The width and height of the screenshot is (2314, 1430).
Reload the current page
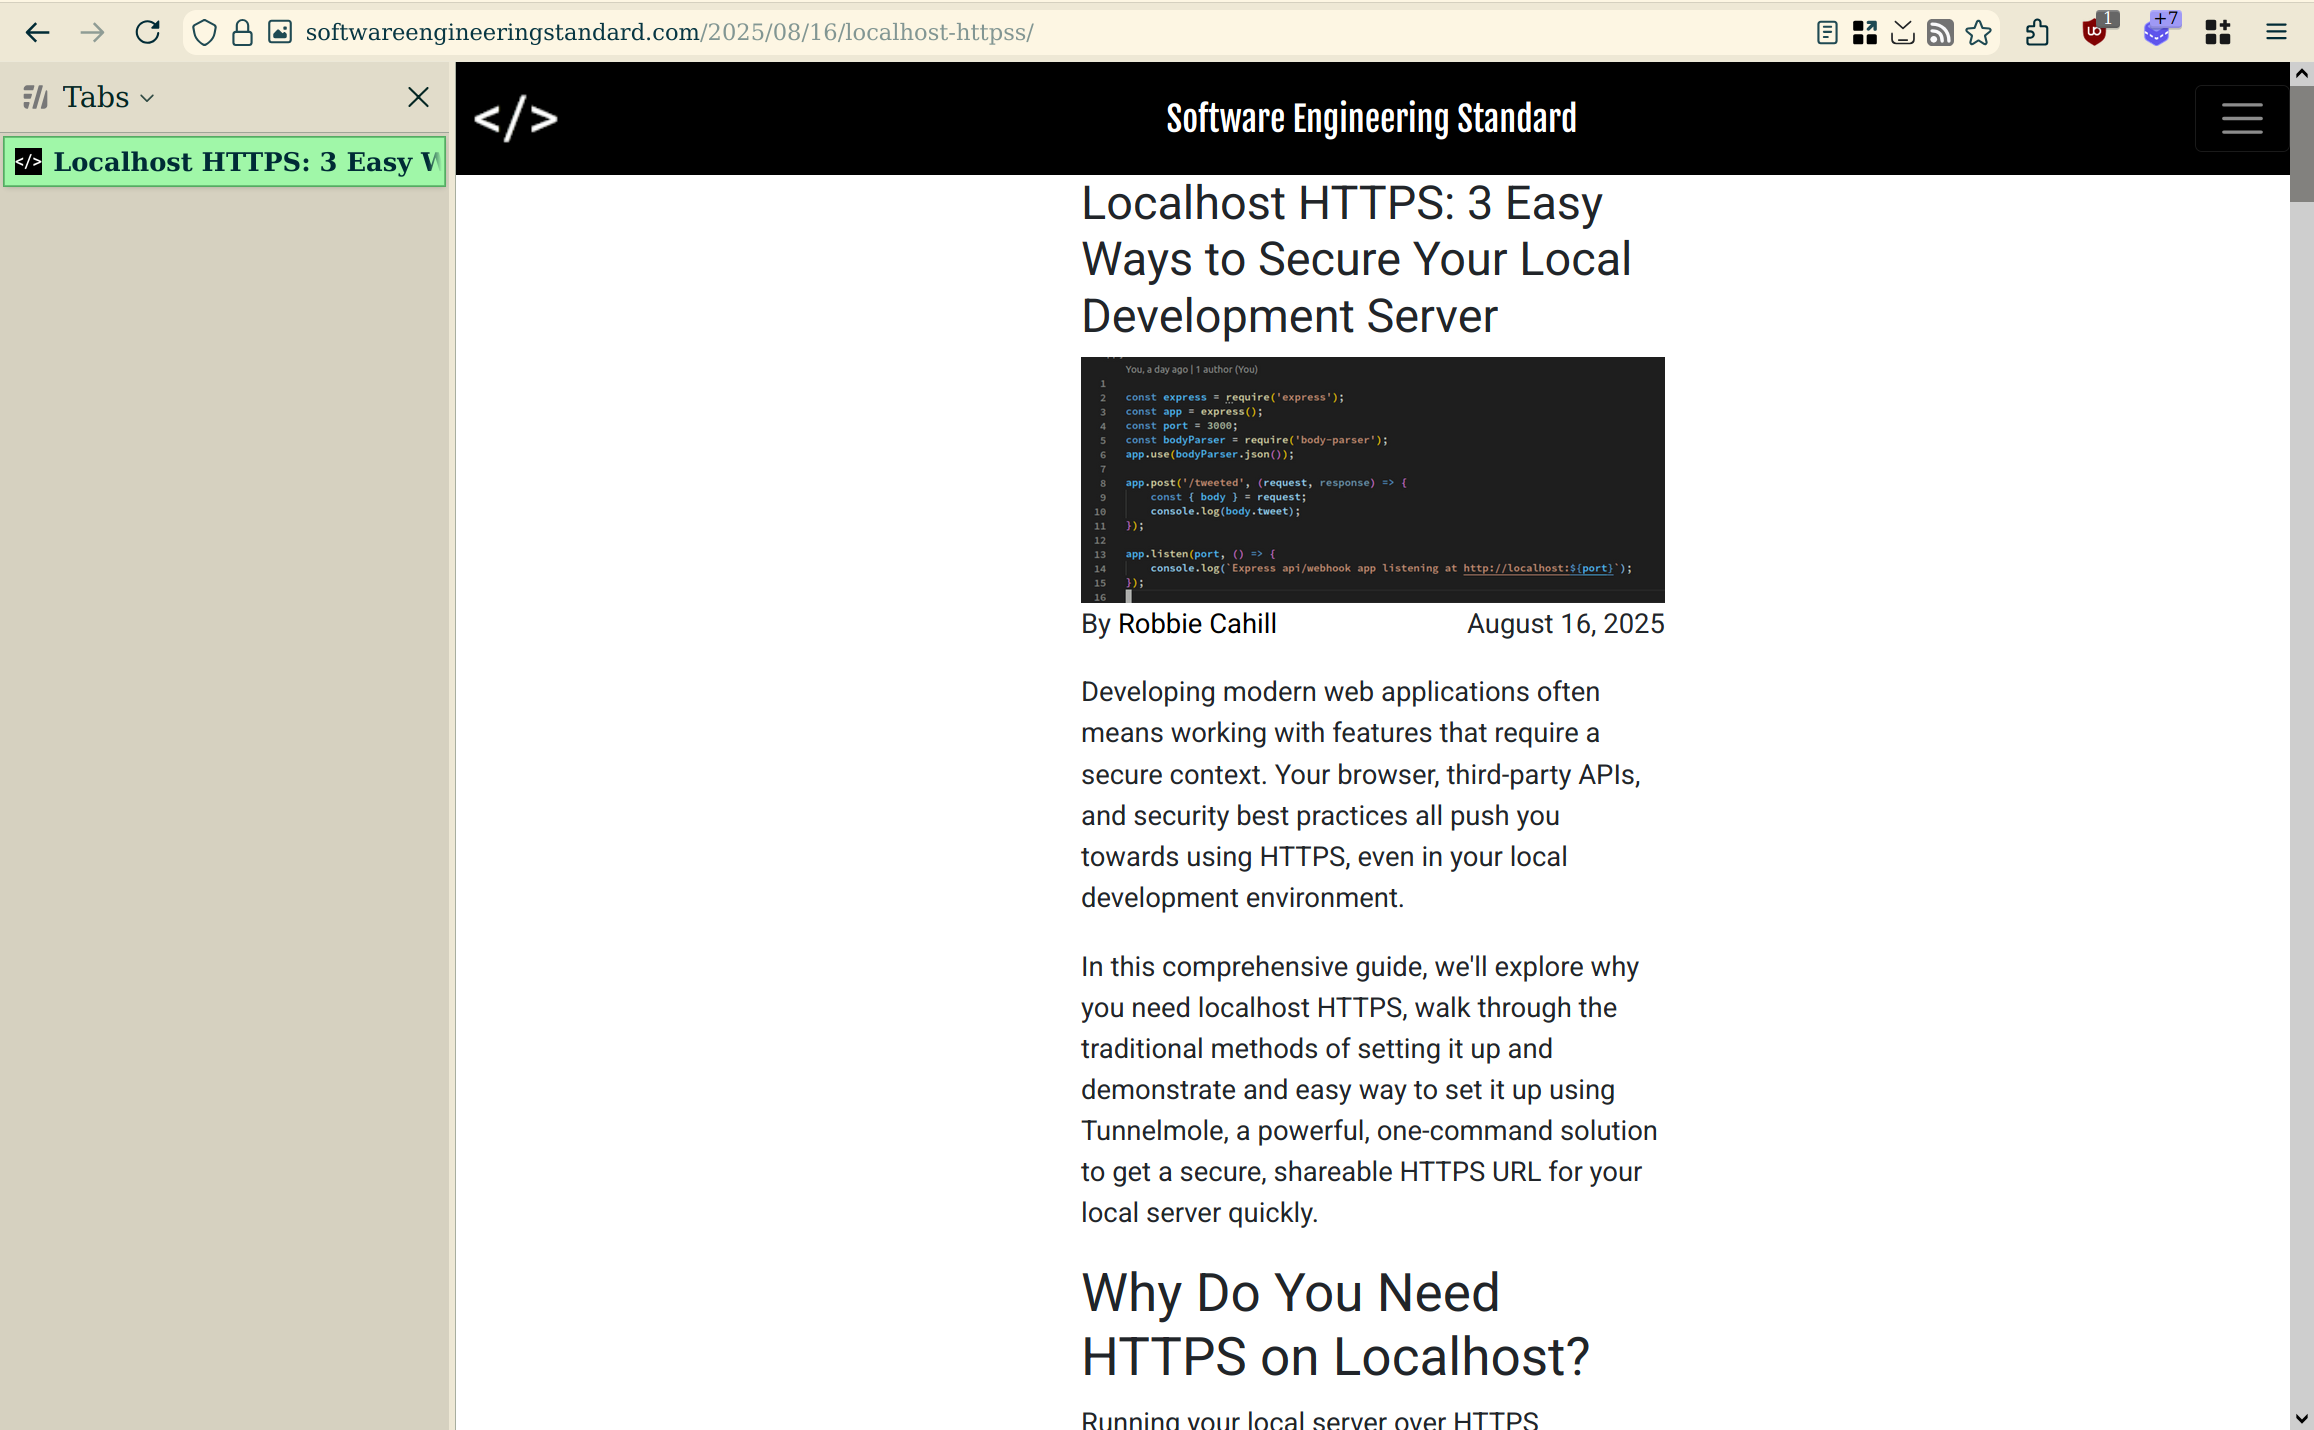point(148,33)
